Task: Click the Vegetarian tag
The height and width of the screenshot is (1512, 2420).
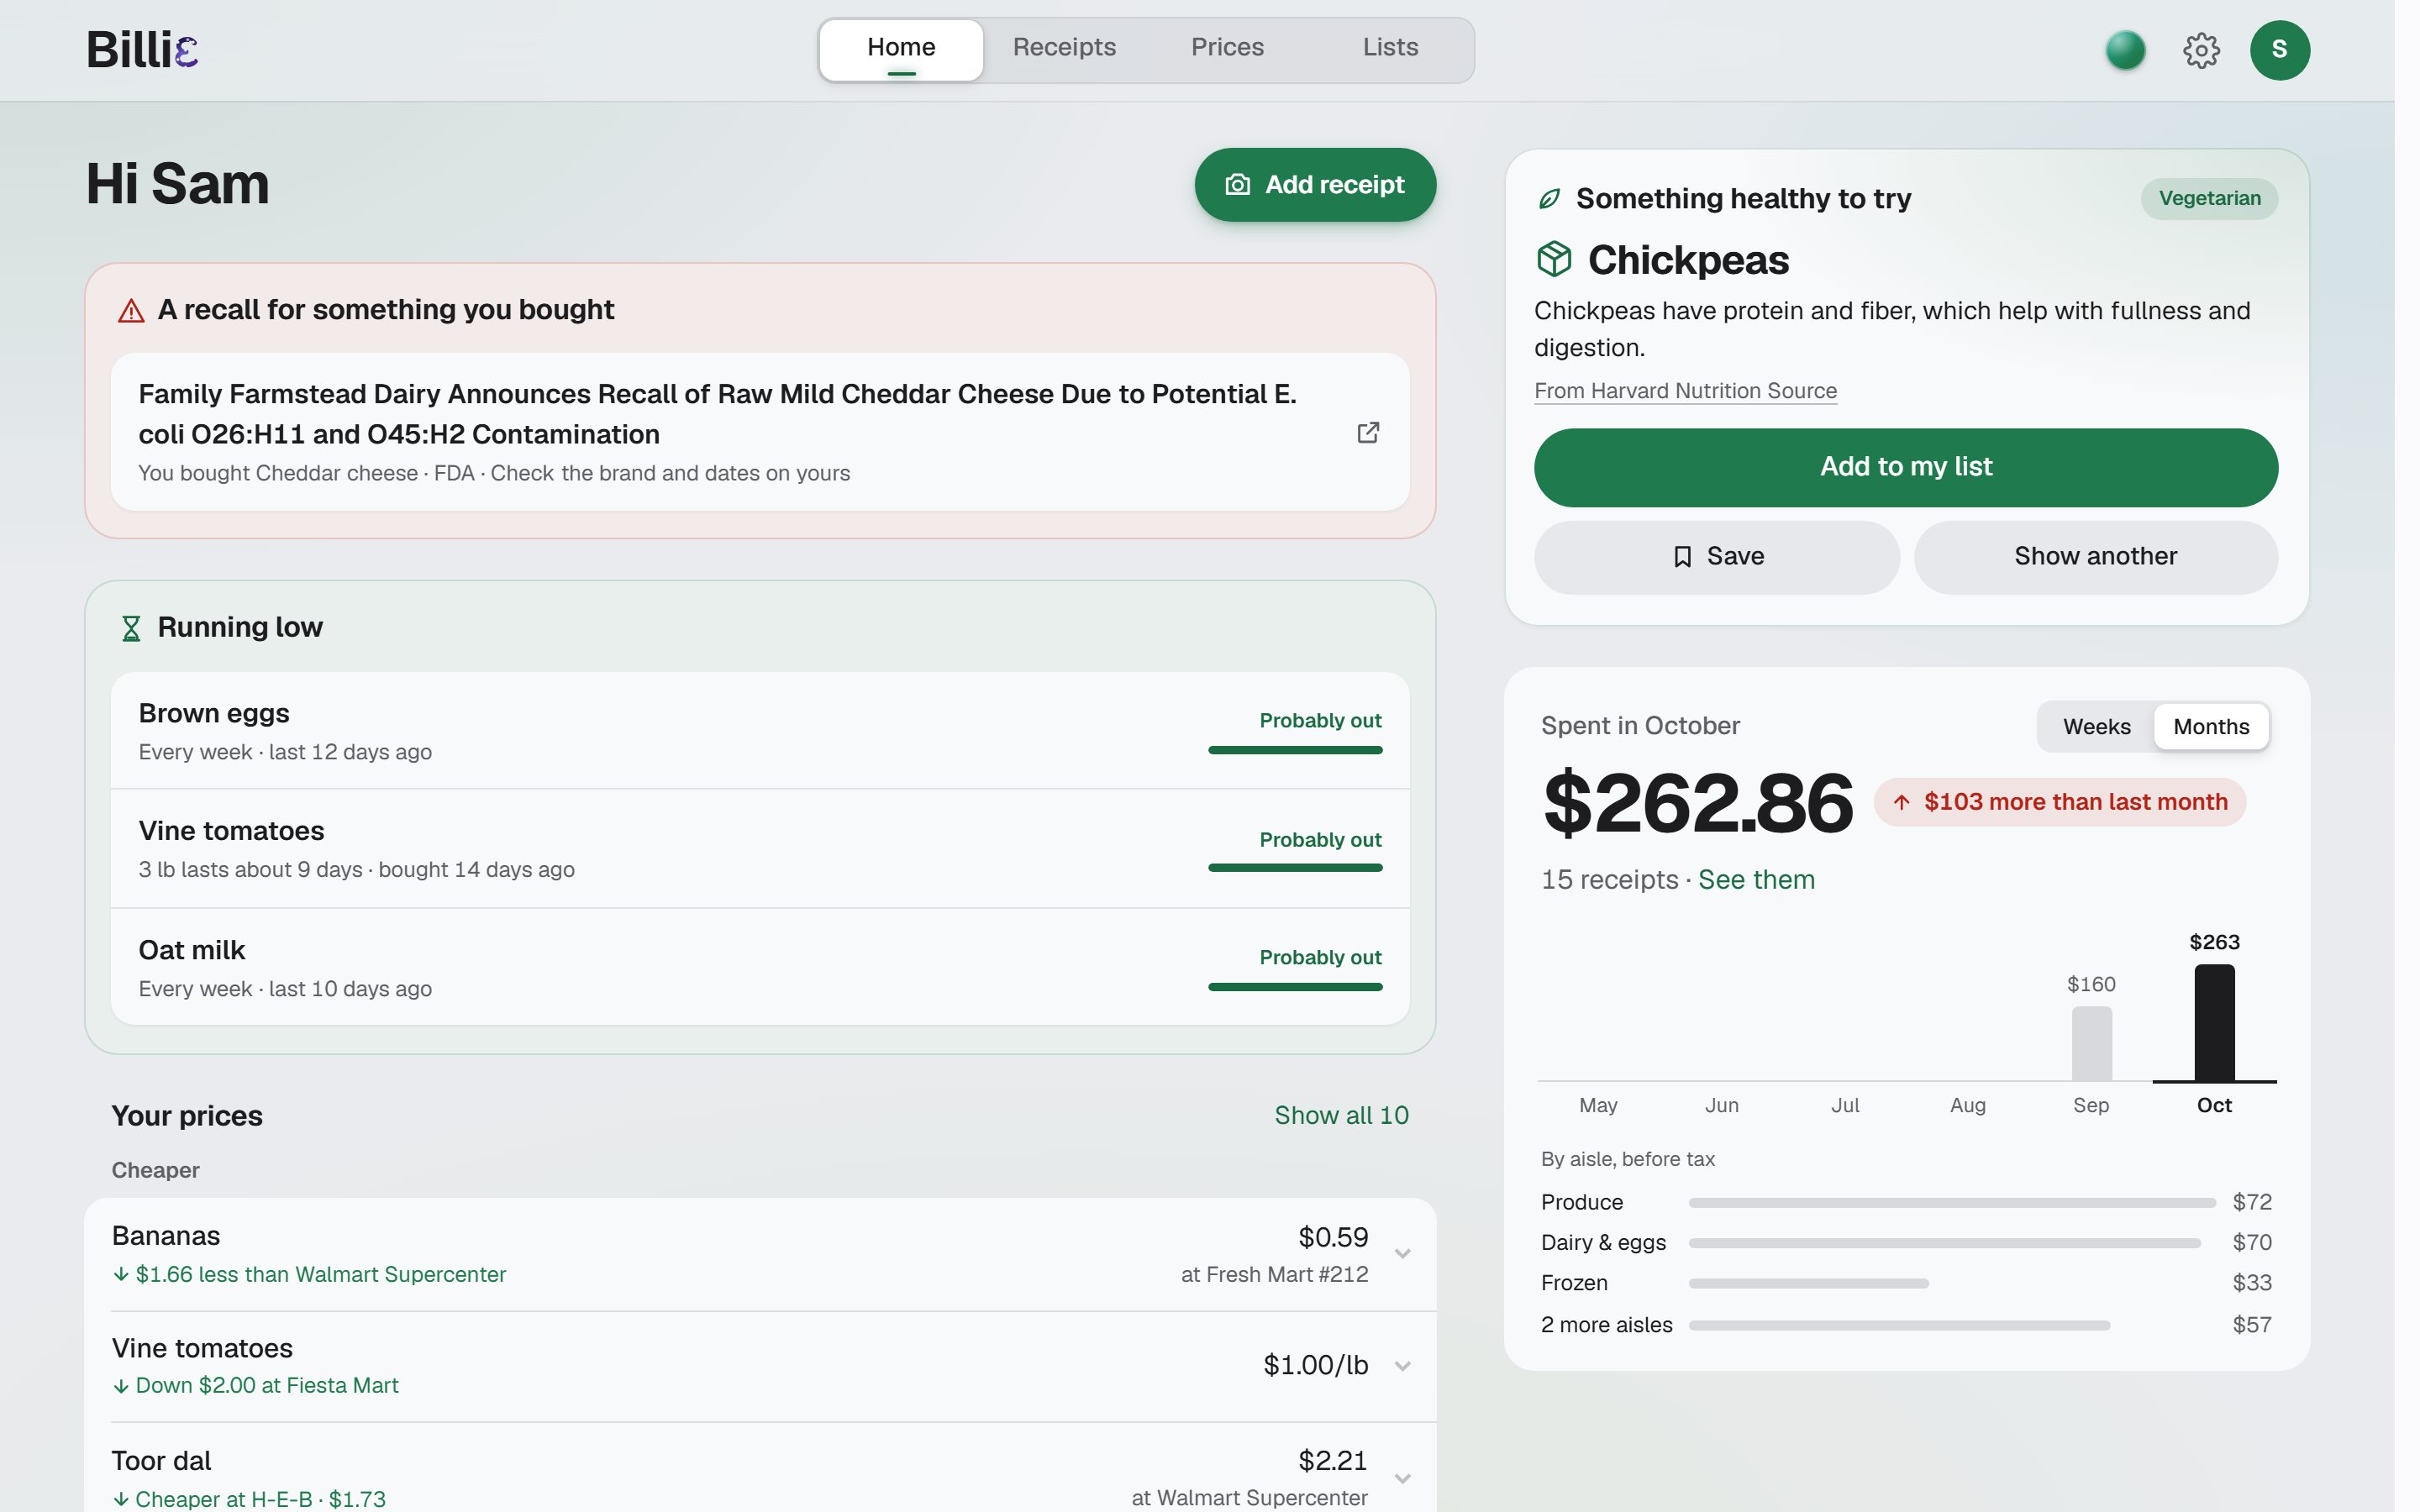Action: (2209, 199)
